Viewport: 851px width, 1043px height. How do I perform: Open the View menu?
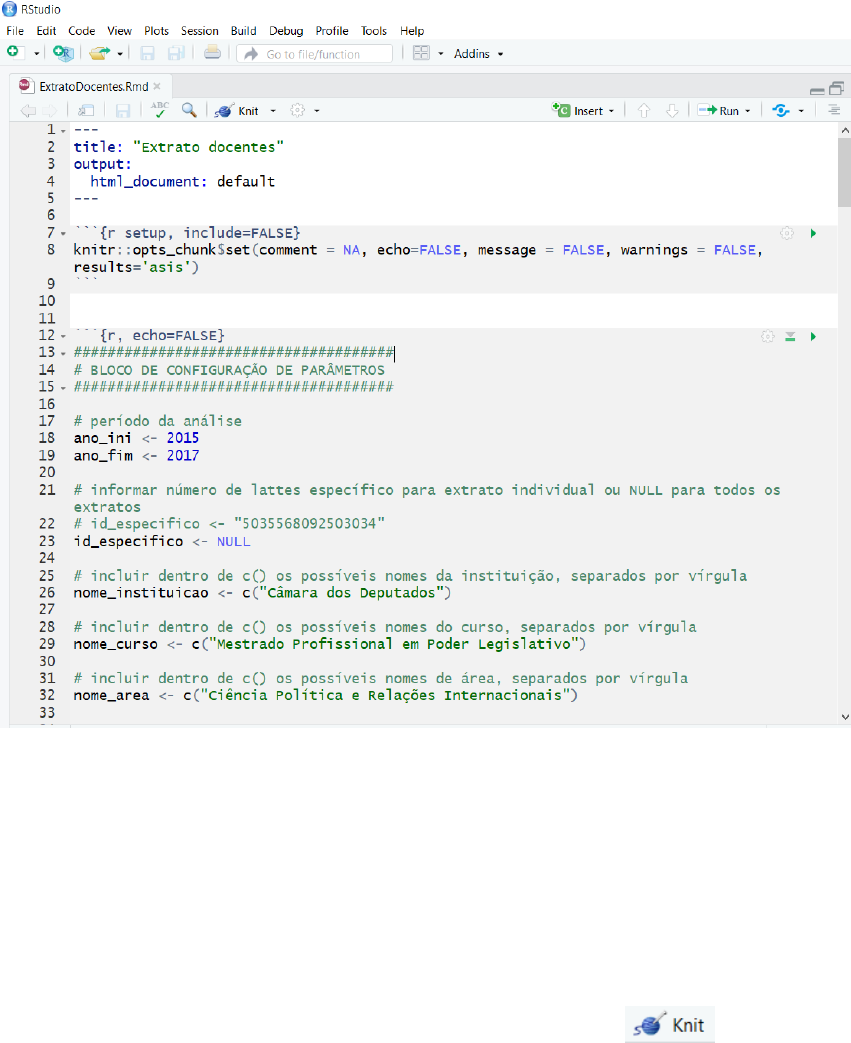pyautogui.click(x=119, y=31)
